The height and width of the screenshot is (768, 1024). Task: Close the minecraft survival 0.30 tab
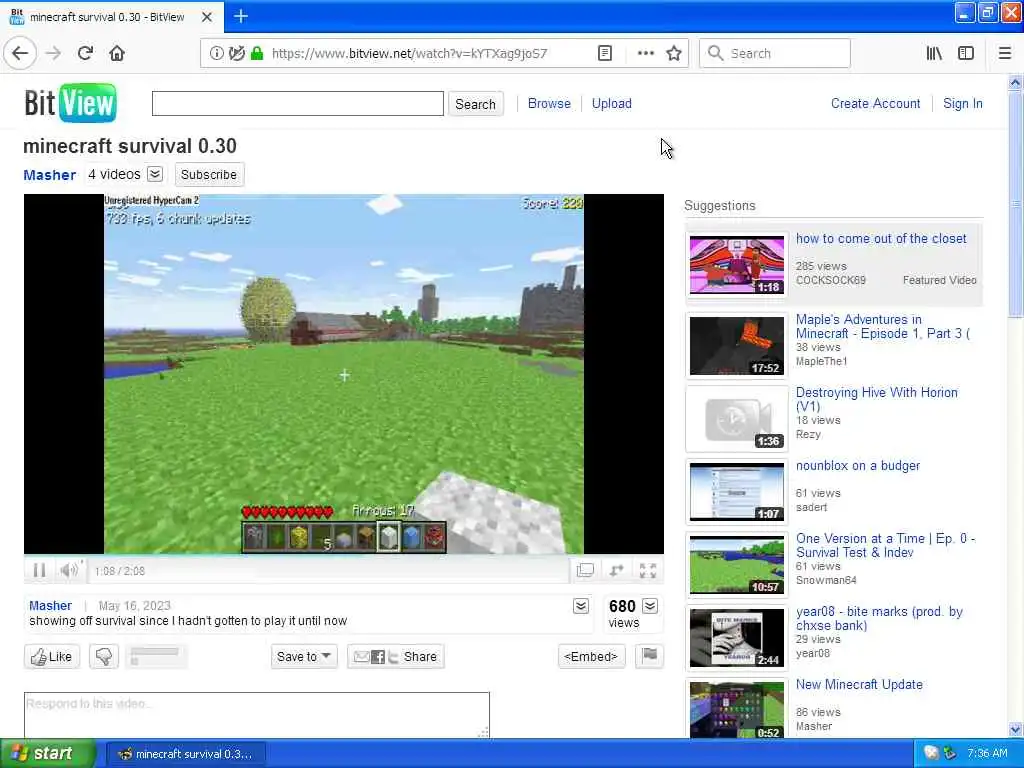click(206, 17)
